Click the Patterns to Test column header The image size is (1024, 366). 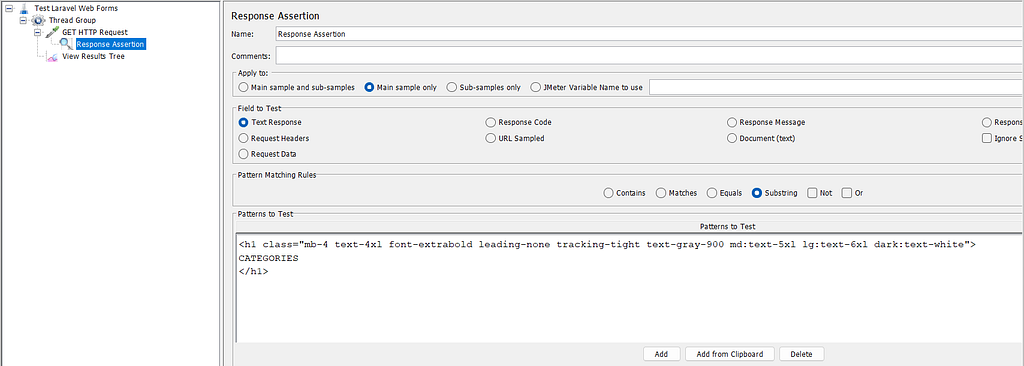728,227
